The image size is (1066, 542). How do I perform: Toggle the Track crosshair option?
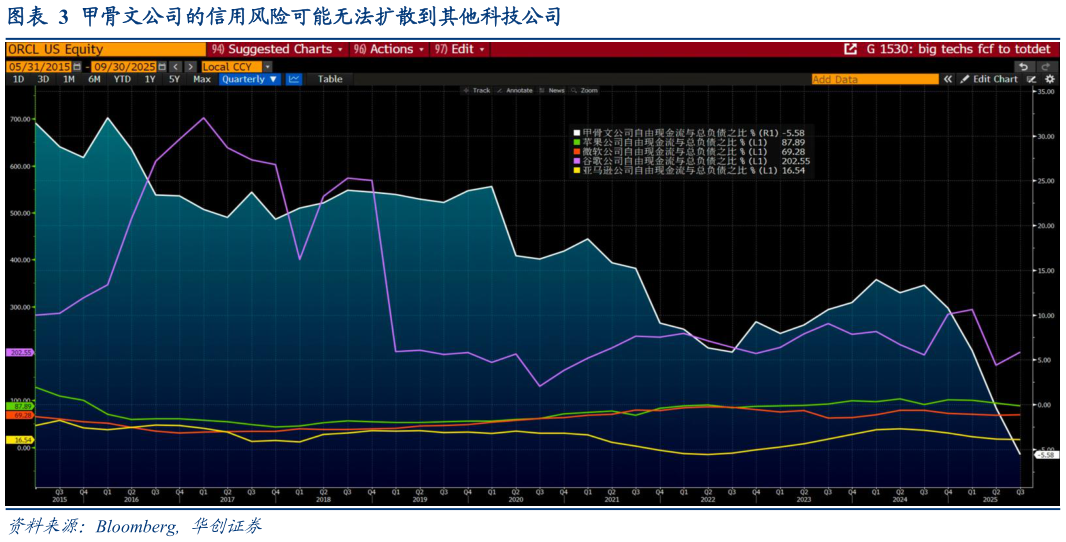476,90
